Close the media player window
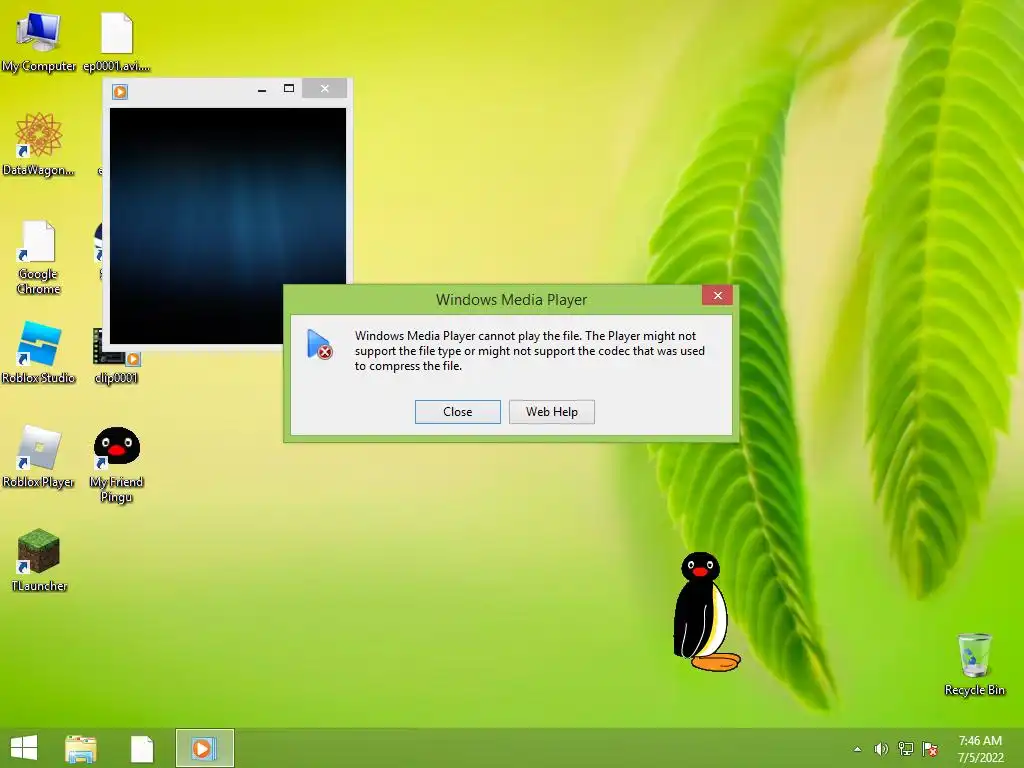The height and width of the screenshot is (768, 1024). 325,89
